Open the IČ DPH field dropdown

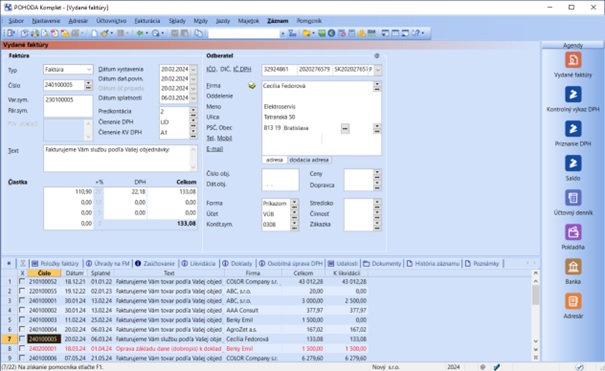[x=378, y=70]
